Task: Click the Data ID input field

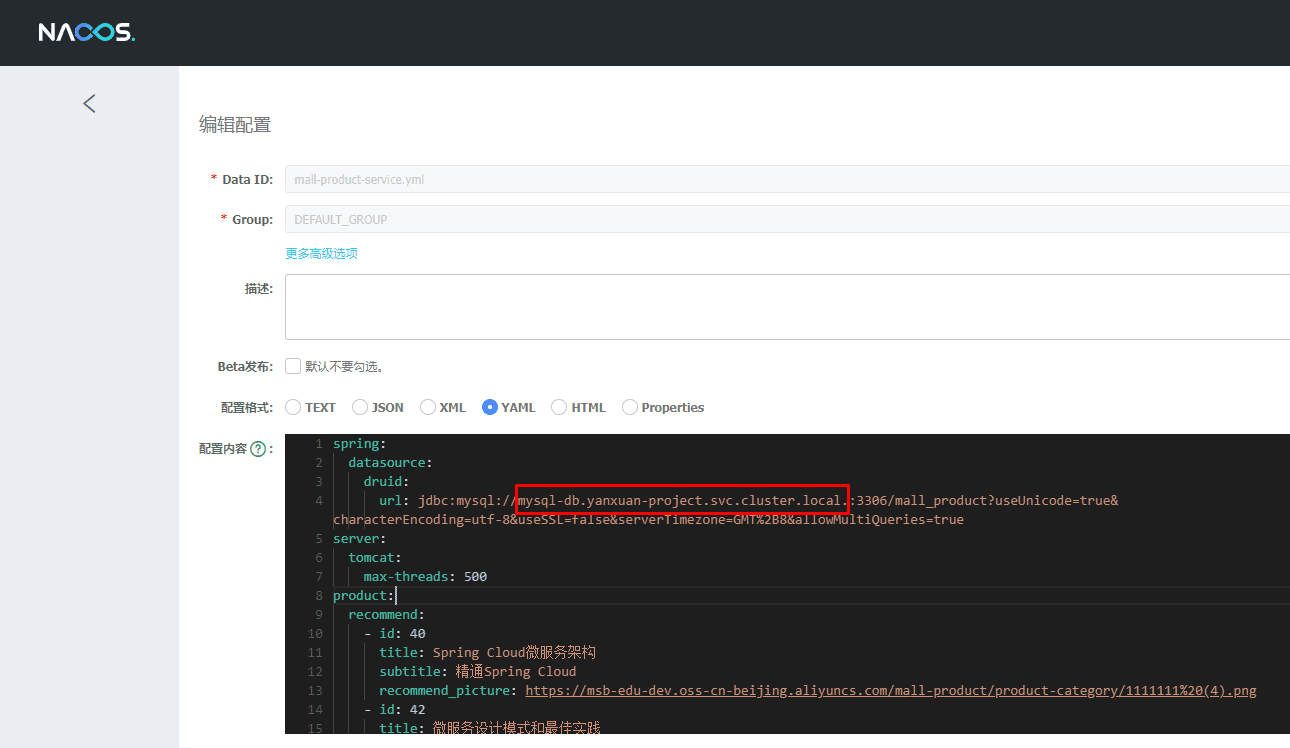Action: [787, 179]
